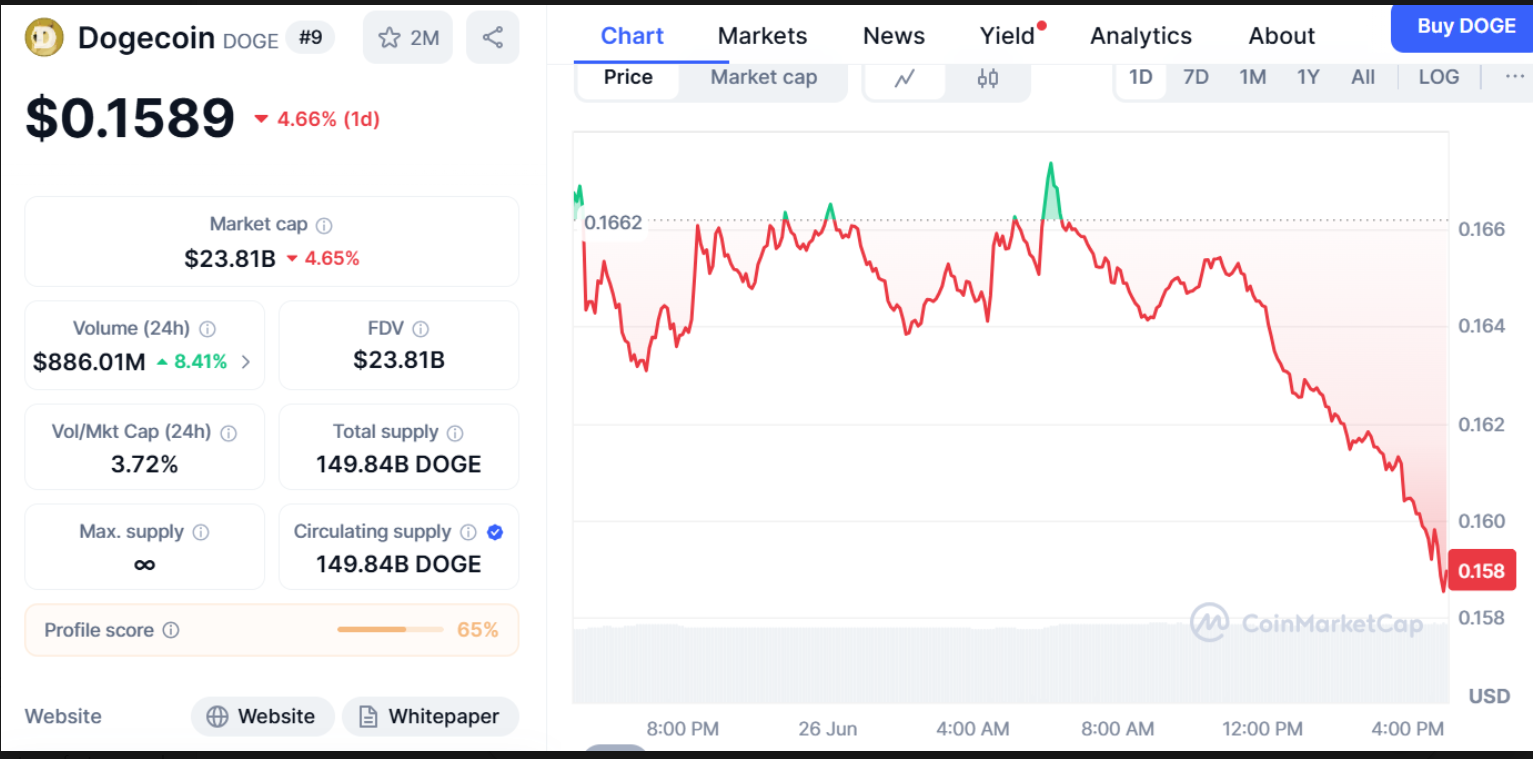Click the $0.1589 price value
The width and height of the screenshot is (1533, 759).
coord(130,118)
